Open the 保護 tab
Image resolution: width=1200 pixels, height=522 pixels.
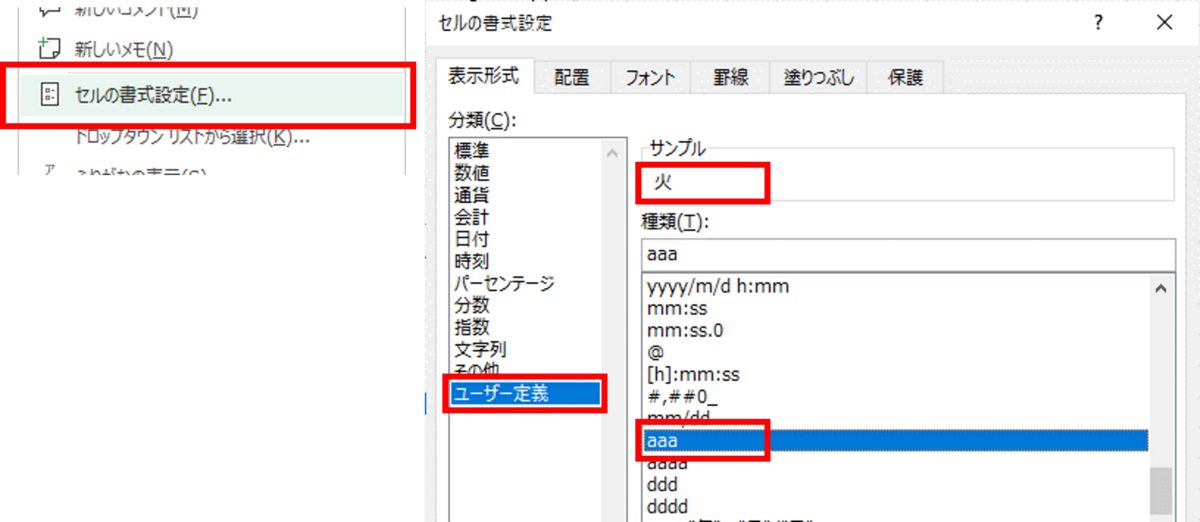tap(904, 78)
